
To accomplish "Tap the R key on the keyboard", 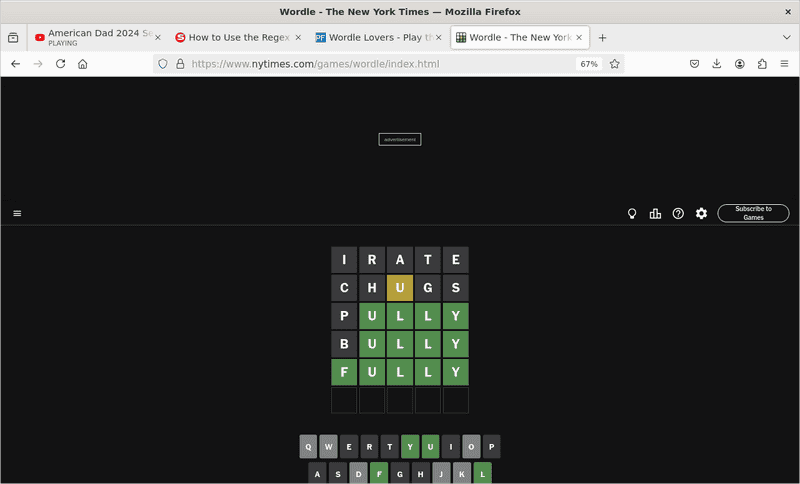I will coord(369,447).
